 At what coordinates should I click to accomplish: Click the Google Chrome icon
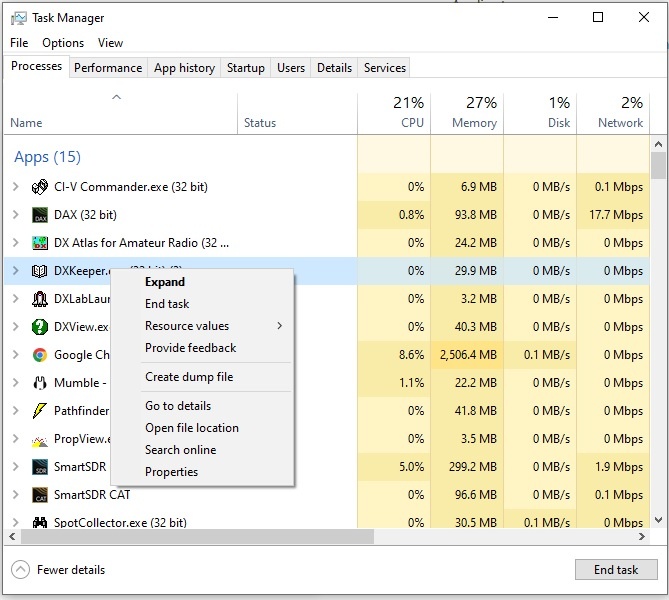coord(40,355)
